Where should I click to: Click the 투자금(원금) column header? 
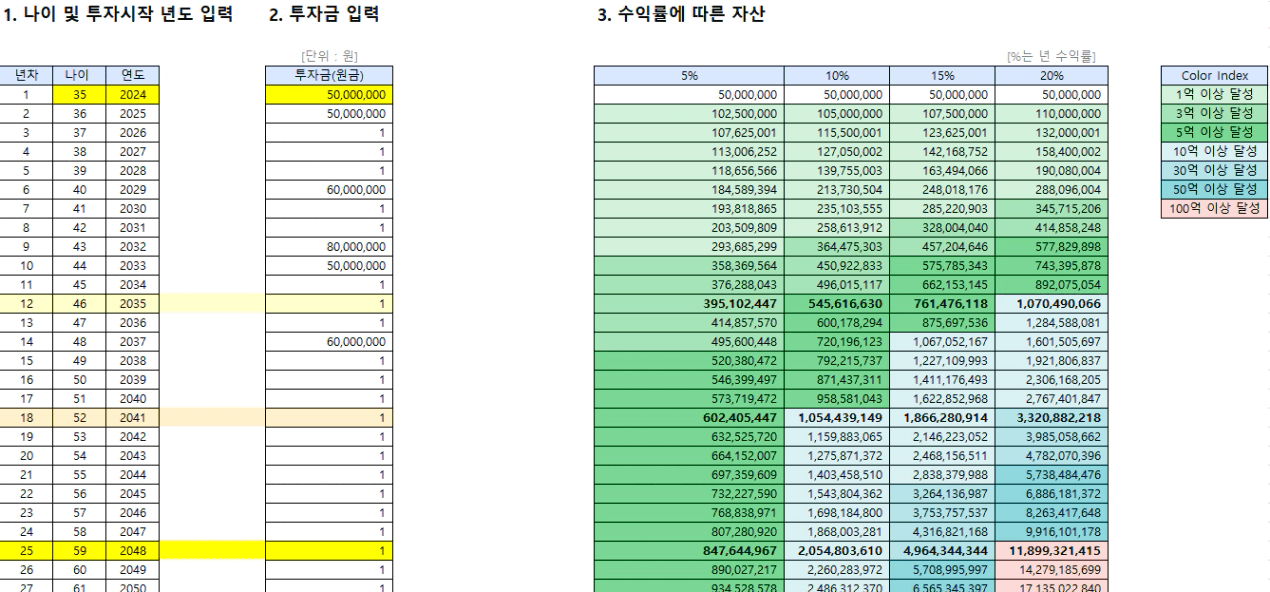click(329, 76)
